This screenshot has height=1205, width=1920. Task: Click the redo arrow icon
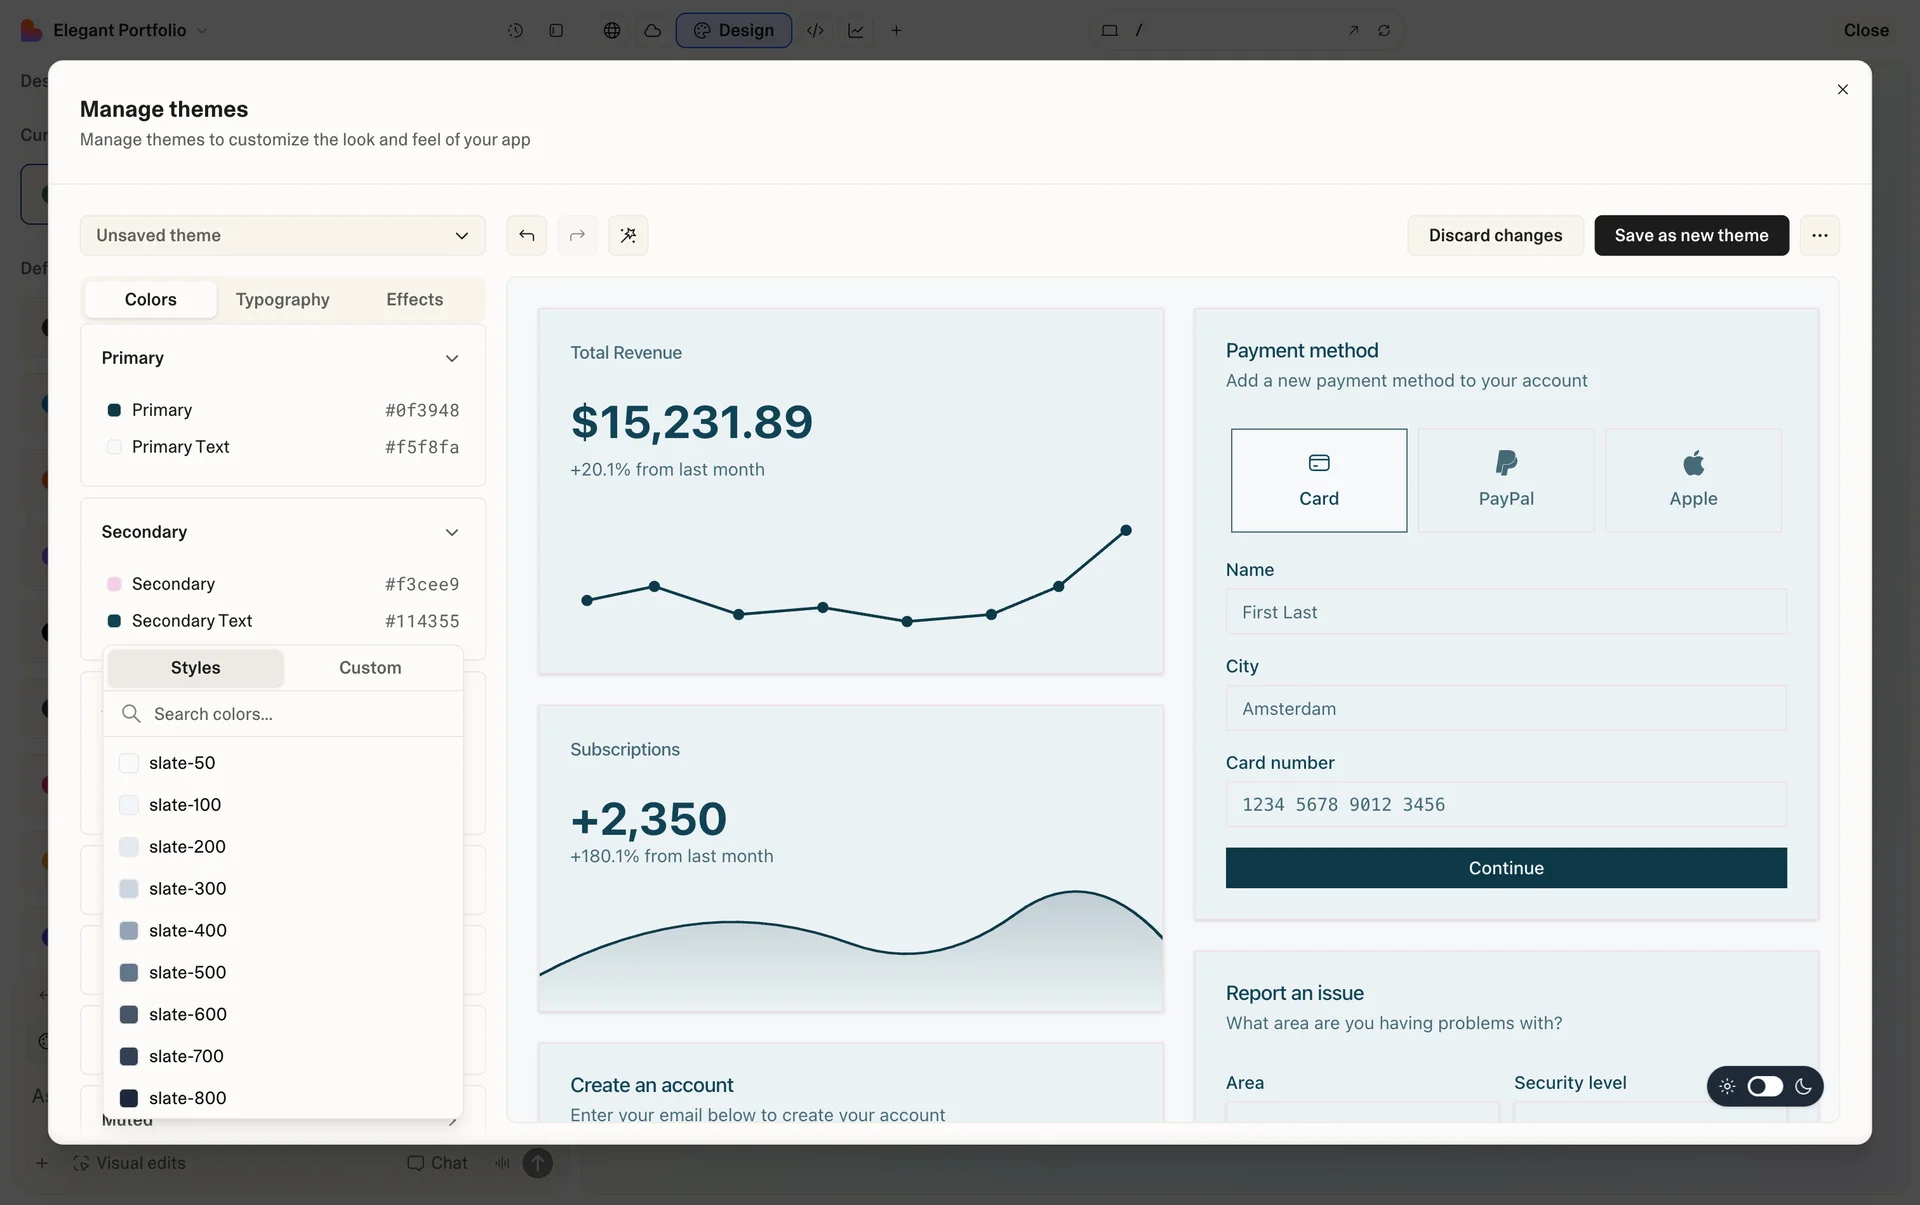coord(577,235)
